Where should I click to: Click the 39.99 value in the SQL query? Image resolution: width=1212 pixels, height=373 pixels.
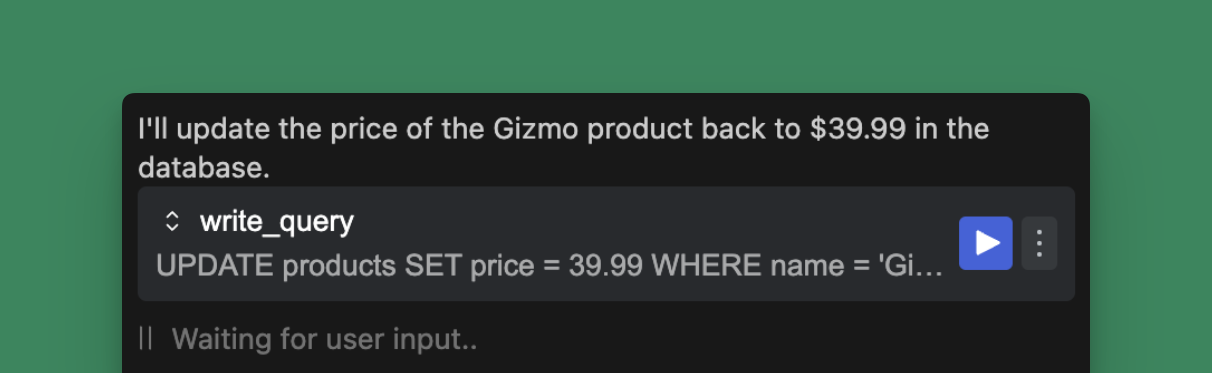(x=605, y=266)
